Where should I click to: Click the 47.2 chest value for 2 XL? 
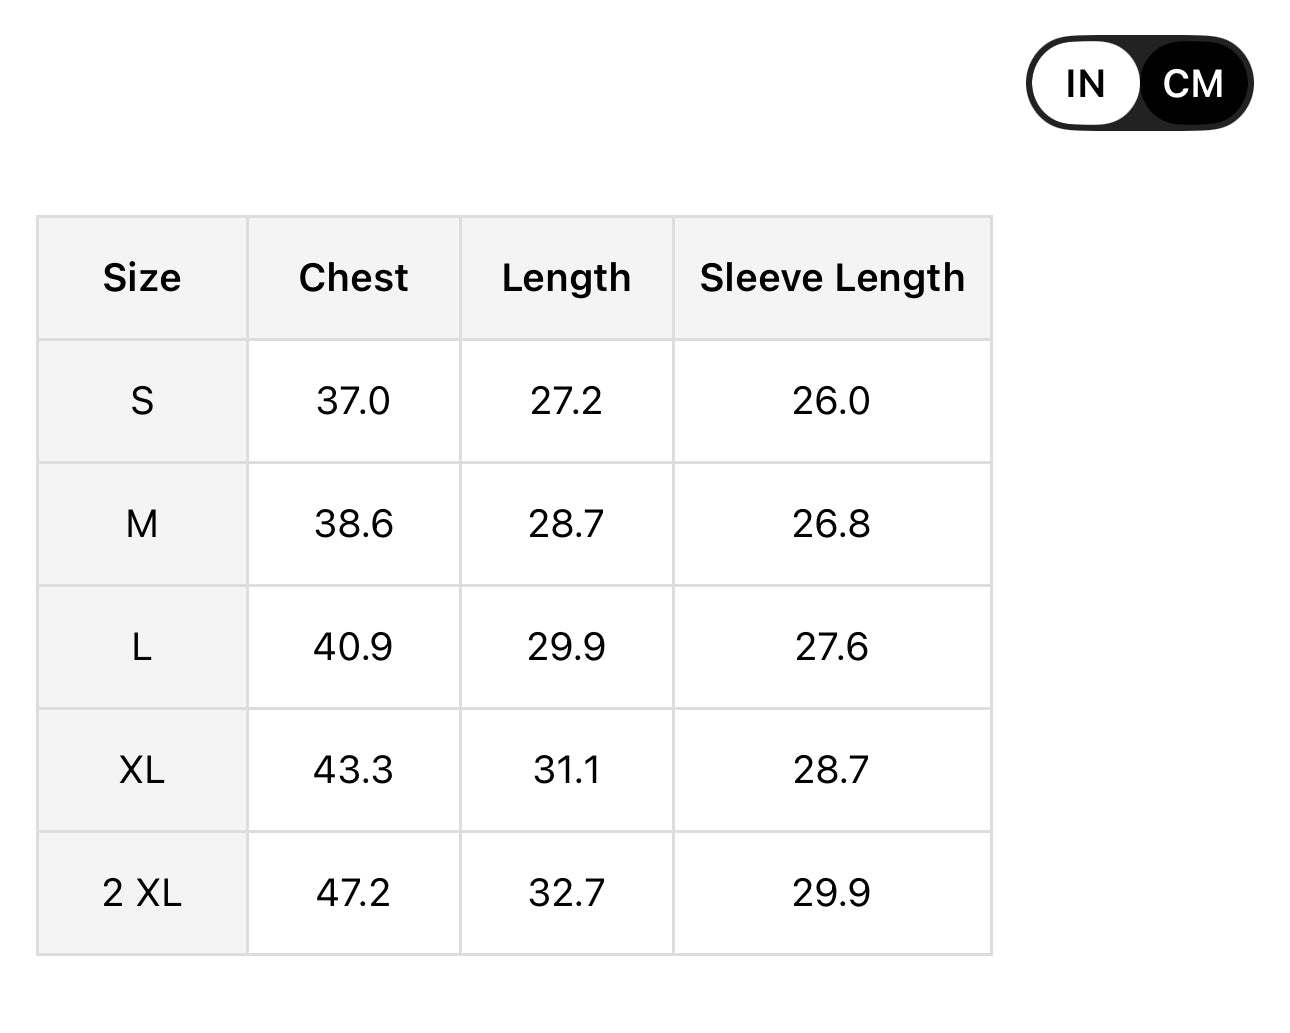[353, 893]
